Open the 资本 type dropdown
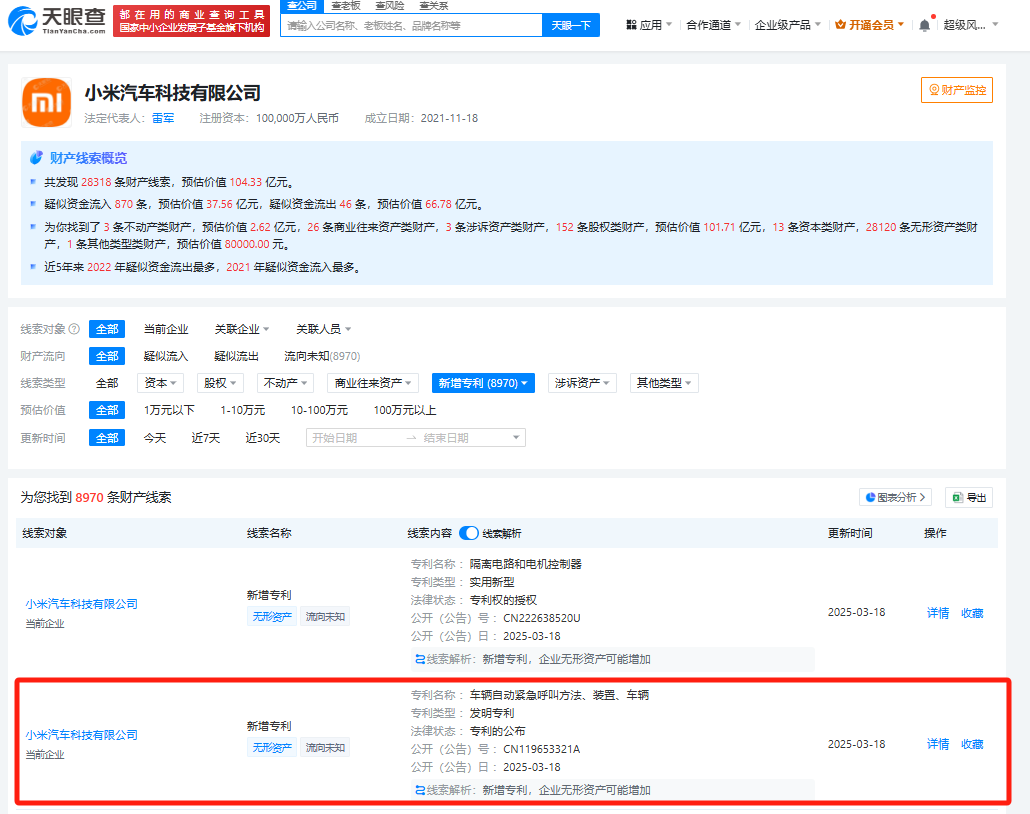1030x814 pixels. tap(161, 383)
